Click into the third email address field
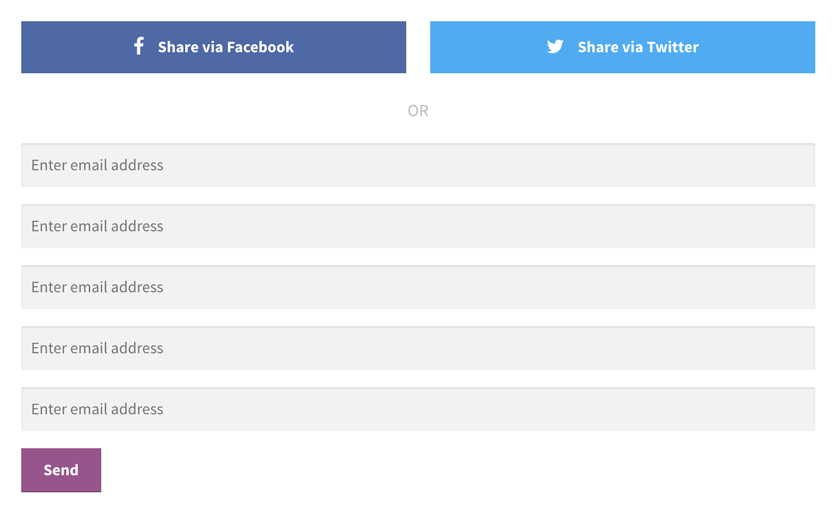Screen dimensions: 840x513 coord(418,287)
